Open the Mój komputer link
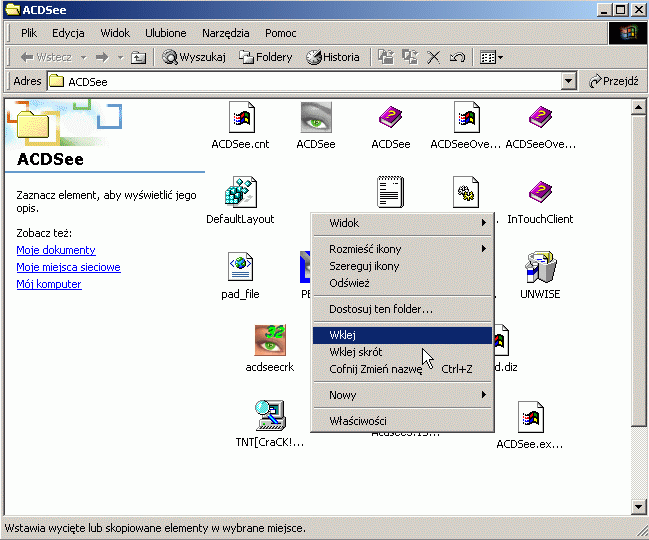649x540 pixels. [x=49, y=284]
